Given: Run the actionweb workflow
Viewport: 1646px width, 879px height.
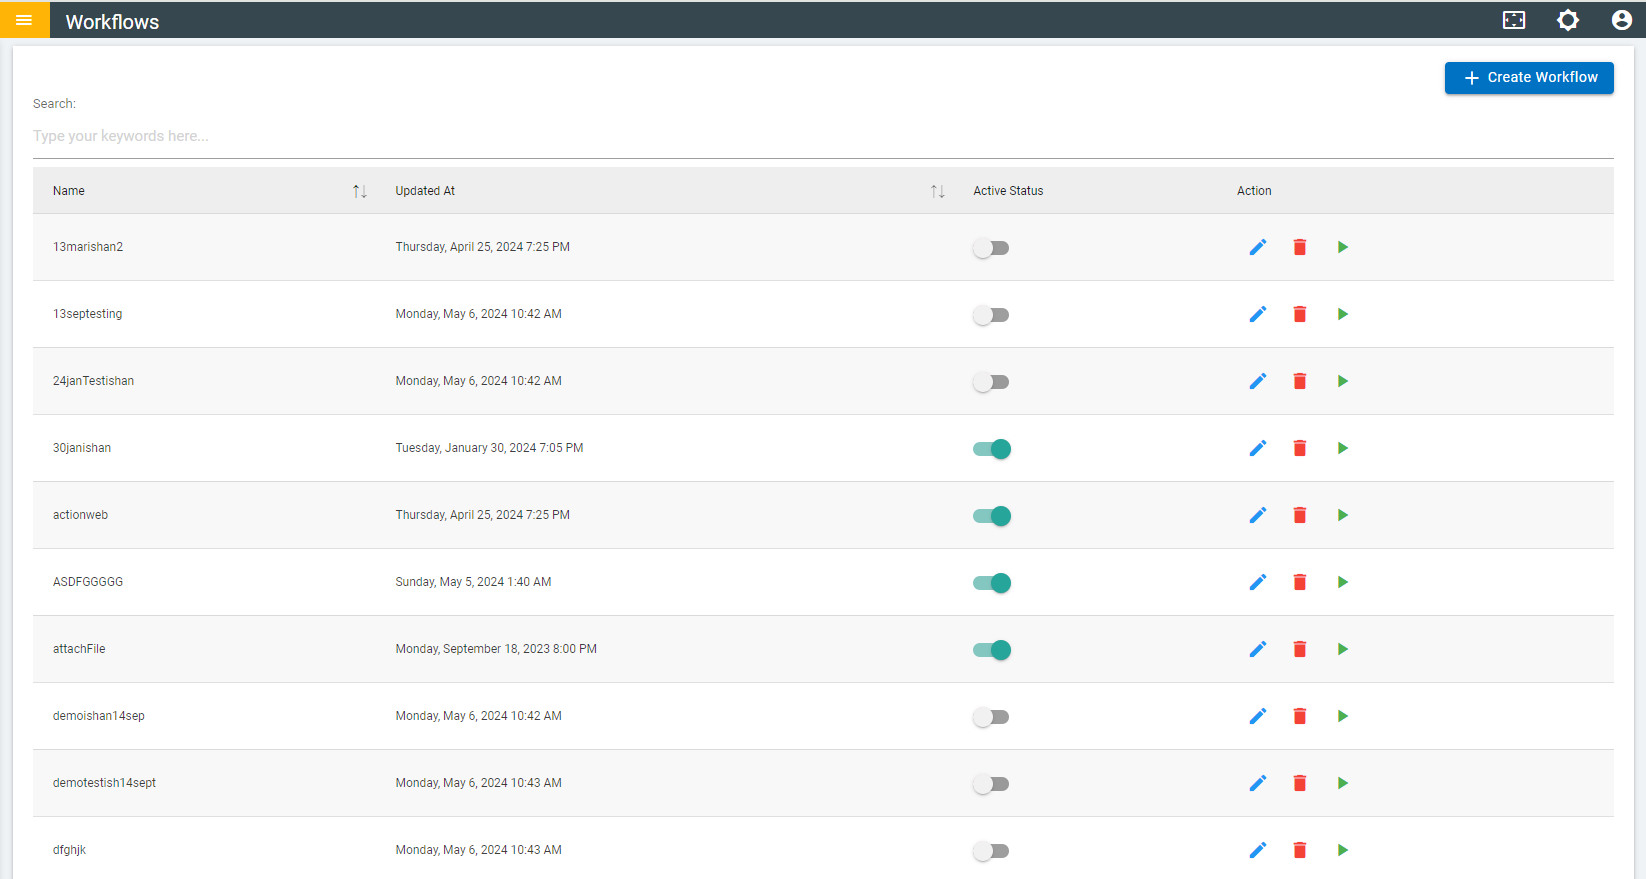Looking at the screenshot, I should pos(1343,515).
